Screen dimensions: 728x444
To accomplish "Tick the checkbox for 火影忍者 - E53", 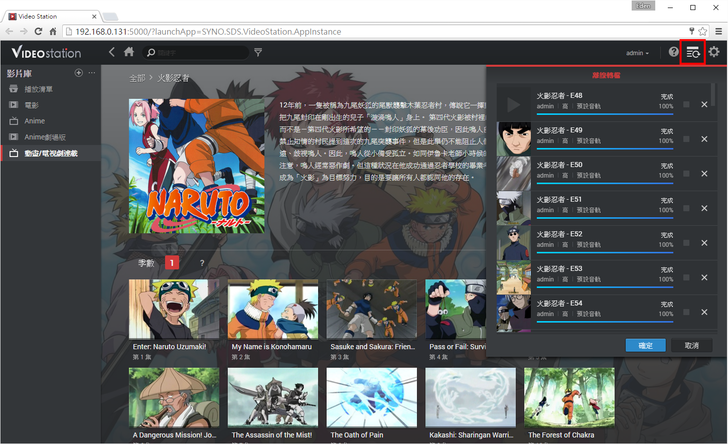I will coord(686,277).
